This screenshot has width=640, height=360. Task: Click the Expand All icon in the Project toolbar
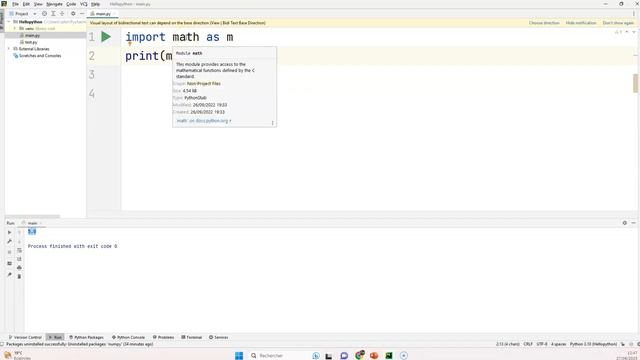point(53,13)
